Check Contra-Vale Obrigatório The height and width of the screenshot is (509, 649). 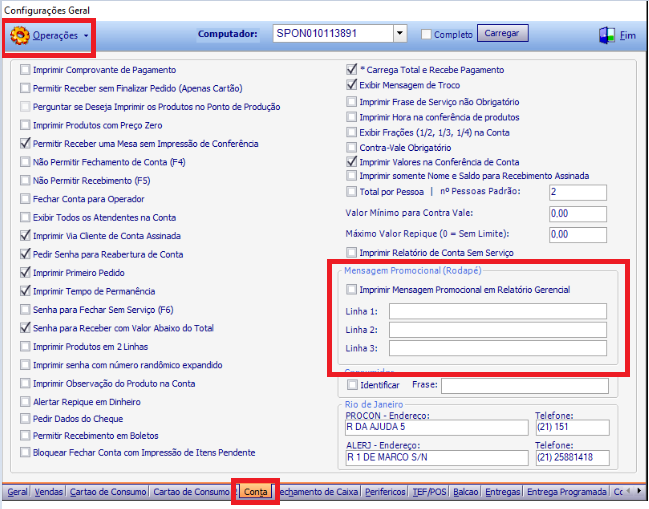tap(351, 147)
